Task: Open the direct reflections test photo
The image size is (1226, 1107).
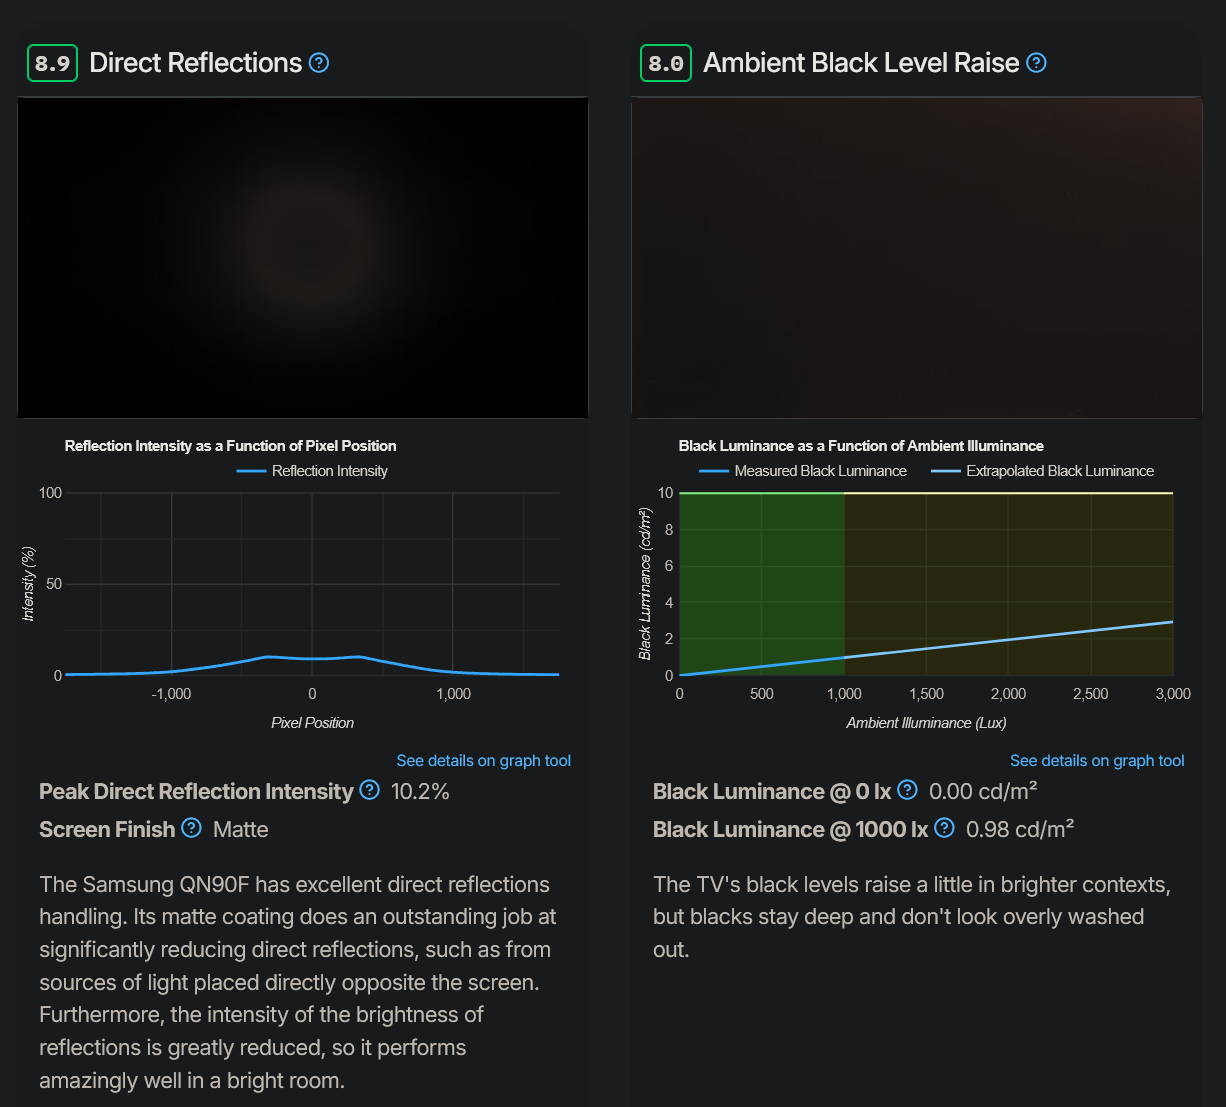Action: tap(303, 257)
